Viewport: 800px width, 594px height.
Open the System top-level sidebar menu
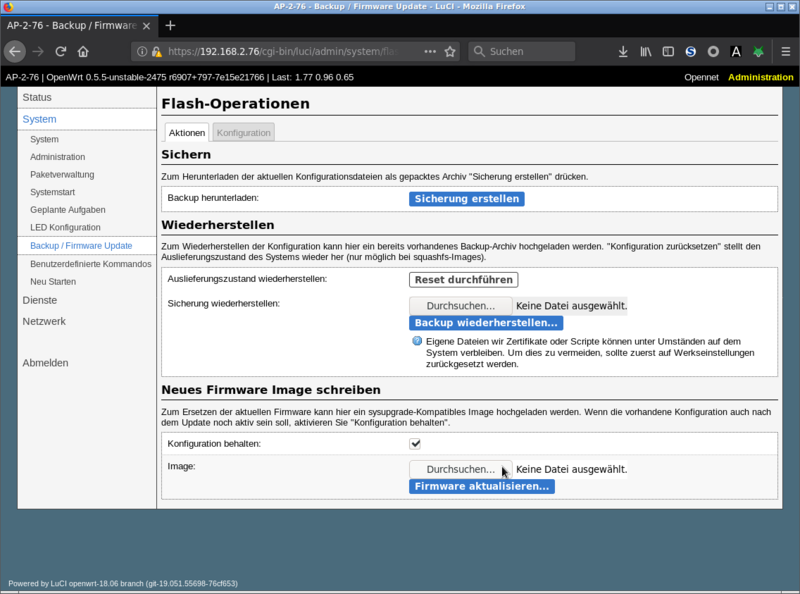[39, 119]
